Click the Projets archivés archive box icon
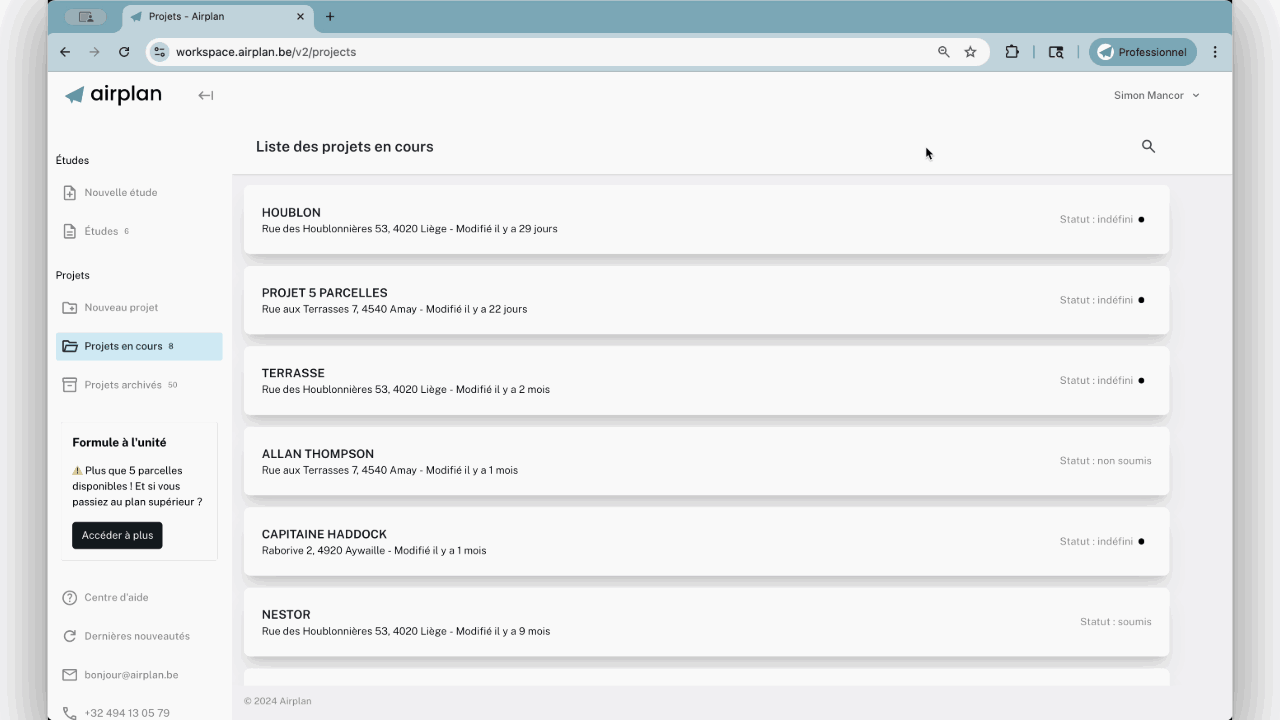 70,385
